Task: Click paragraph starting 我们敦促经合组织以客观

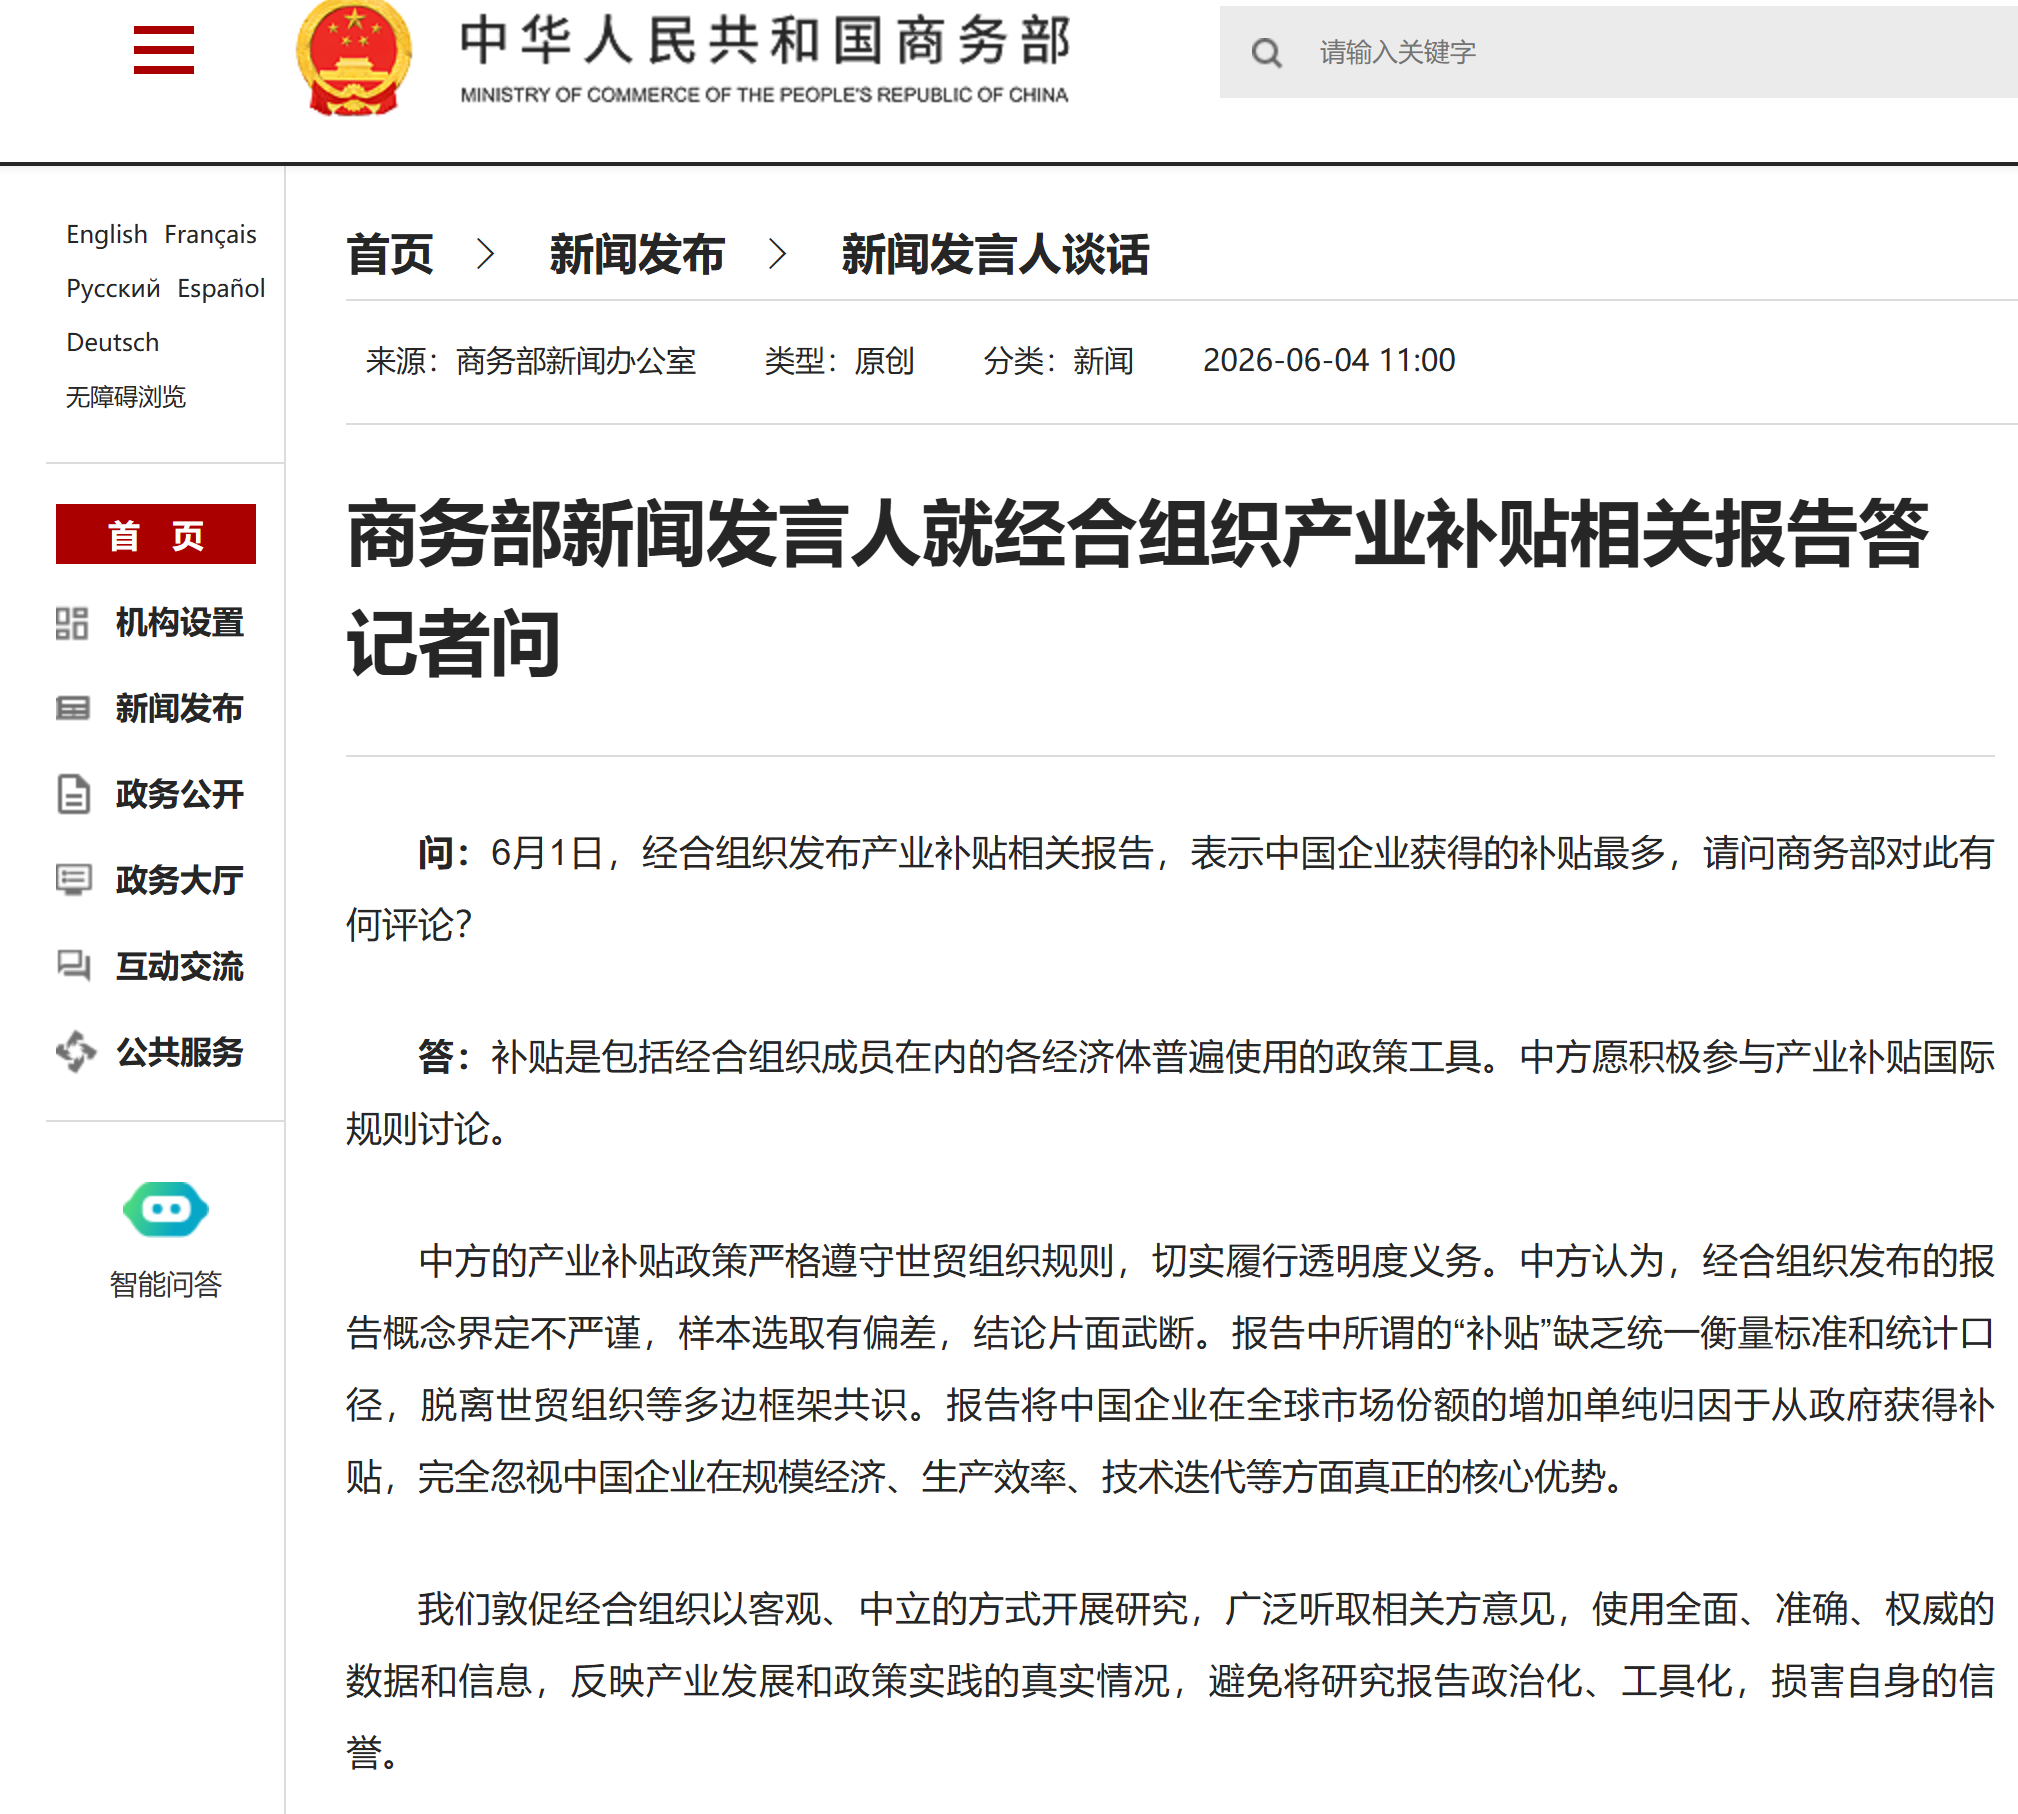Action: (x=1170, y=1681)
